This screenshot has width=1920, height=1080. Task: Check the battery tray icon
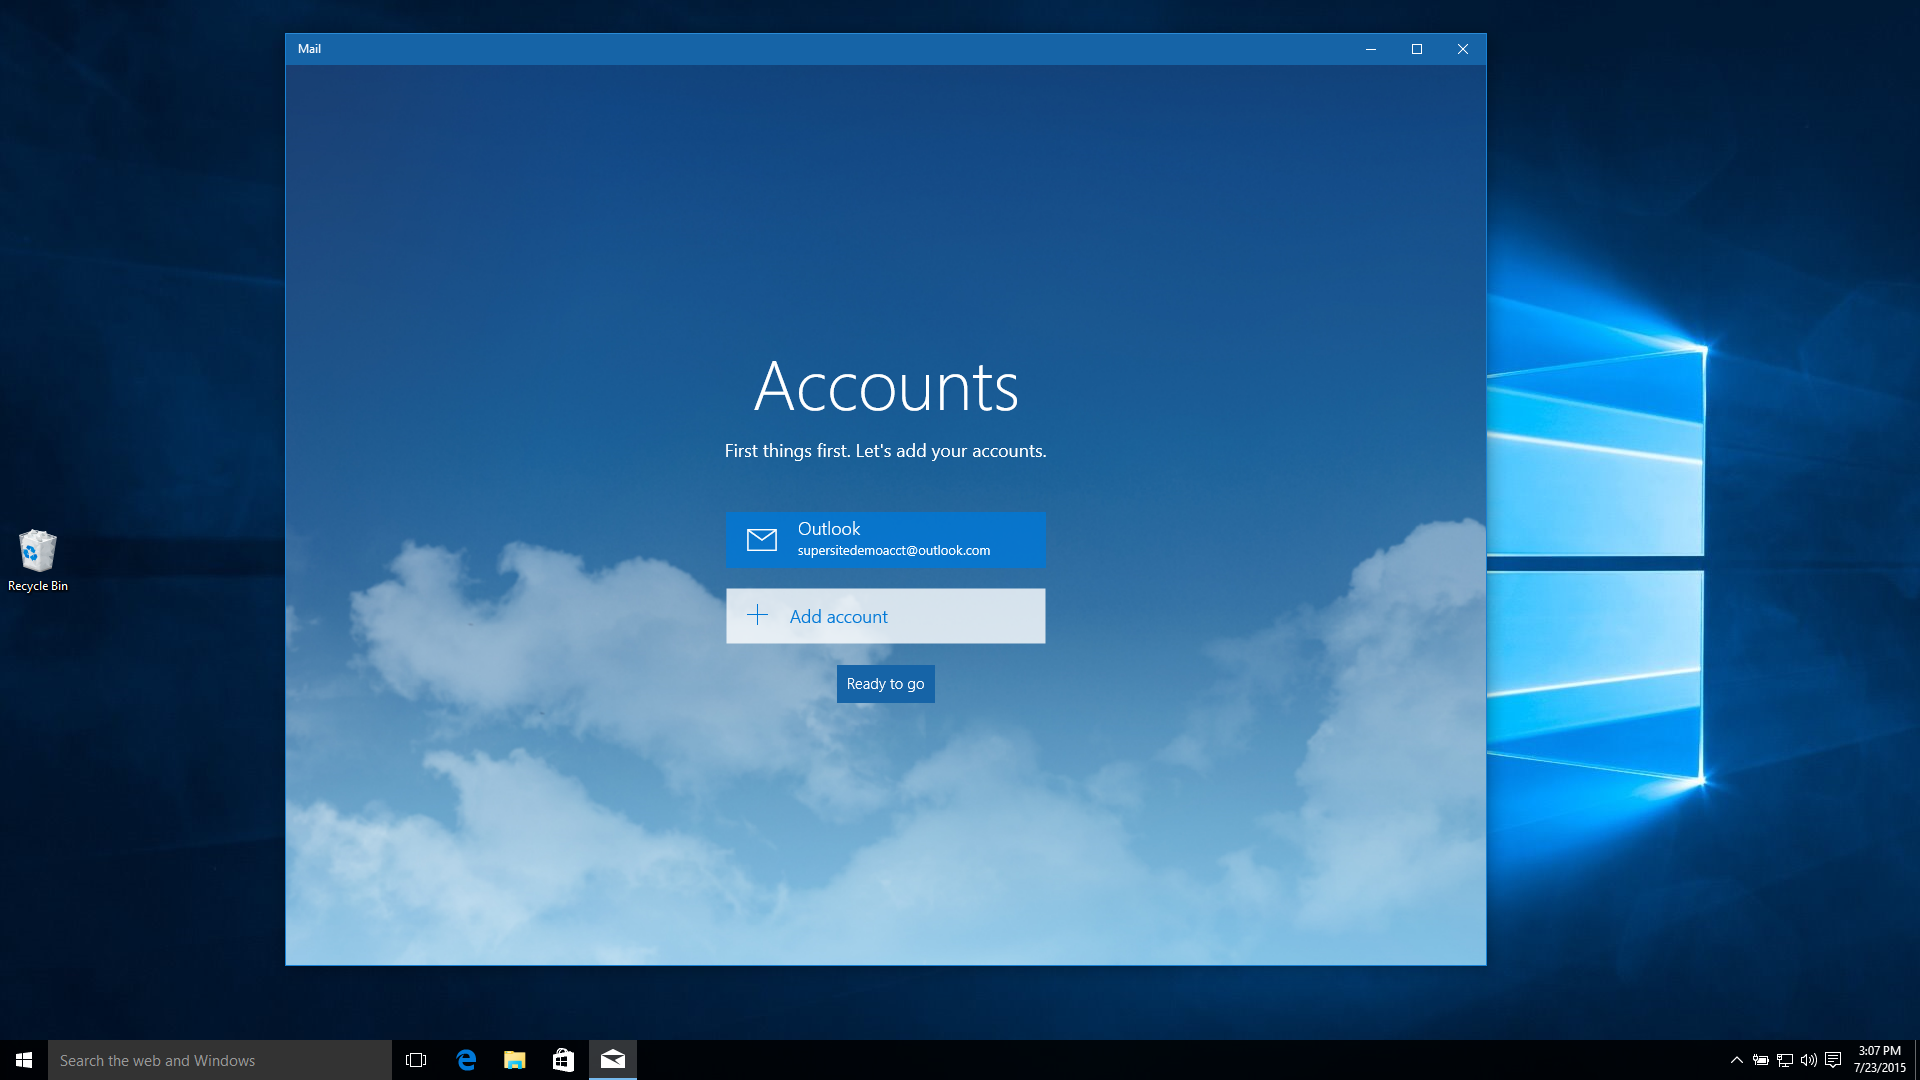point(1761,1060)
